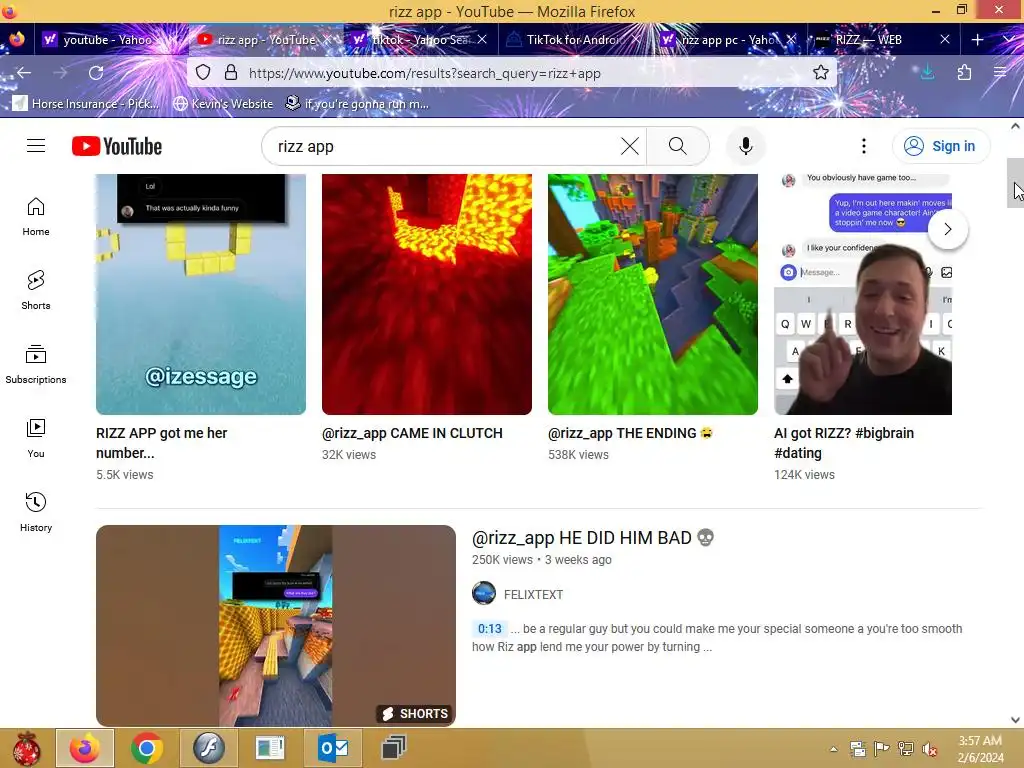This screenshot has width=1024, height=768.
Task: Open the 'RIZZ APP got me her number...' title
Action: pos(161,443)
